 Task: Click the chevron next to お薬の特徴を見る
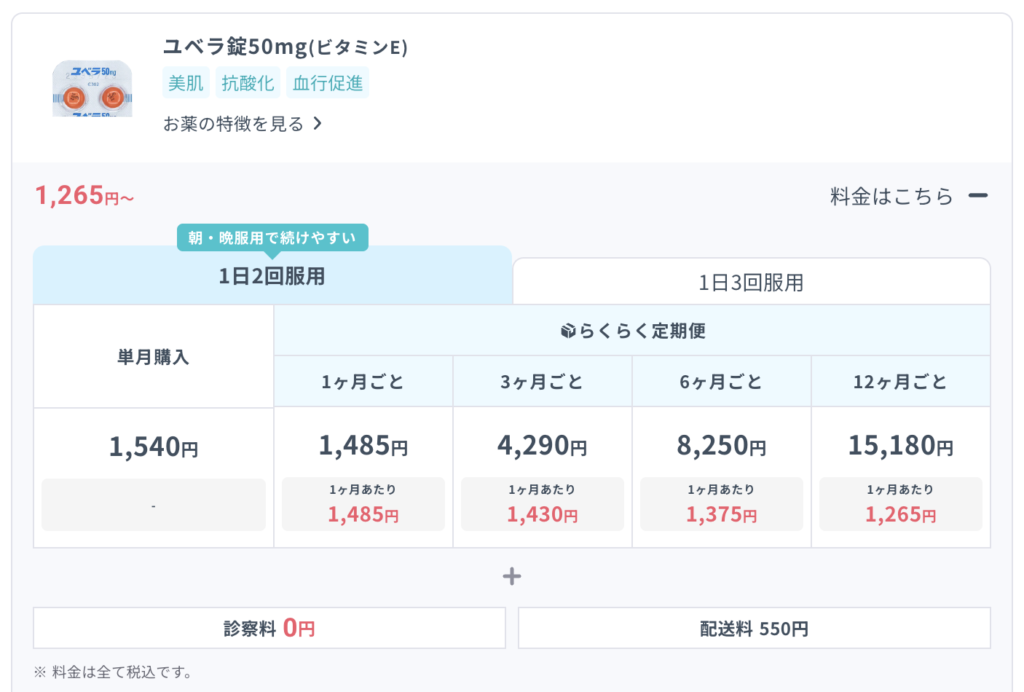[317, 124]
